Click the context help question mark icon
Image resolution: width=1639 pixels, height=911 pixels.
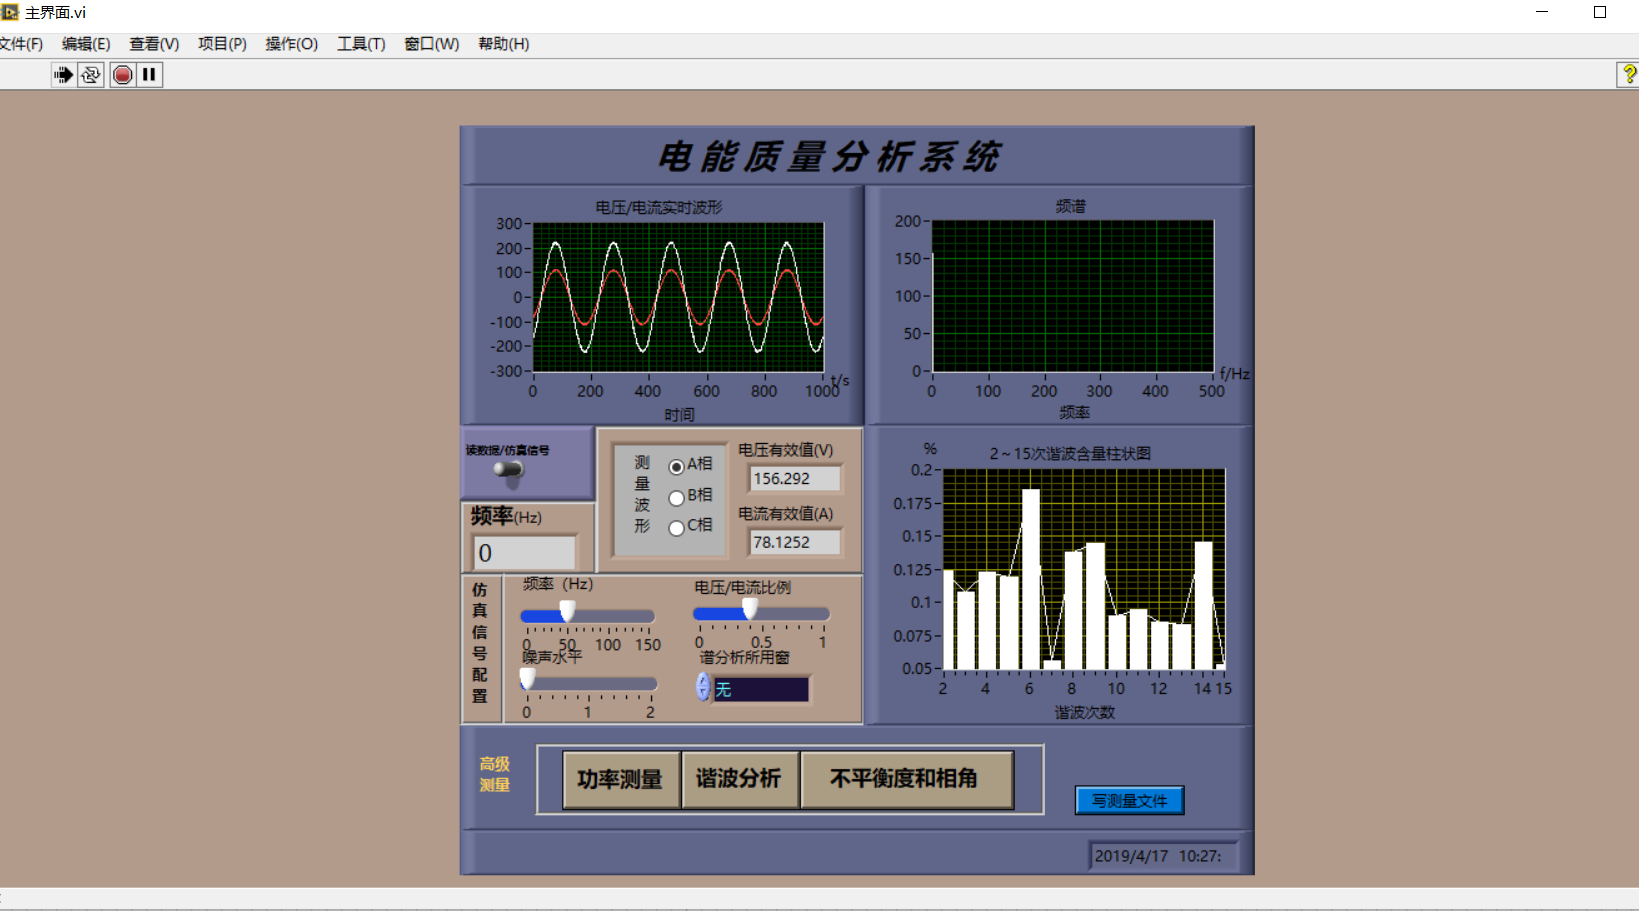(1628, 74)
